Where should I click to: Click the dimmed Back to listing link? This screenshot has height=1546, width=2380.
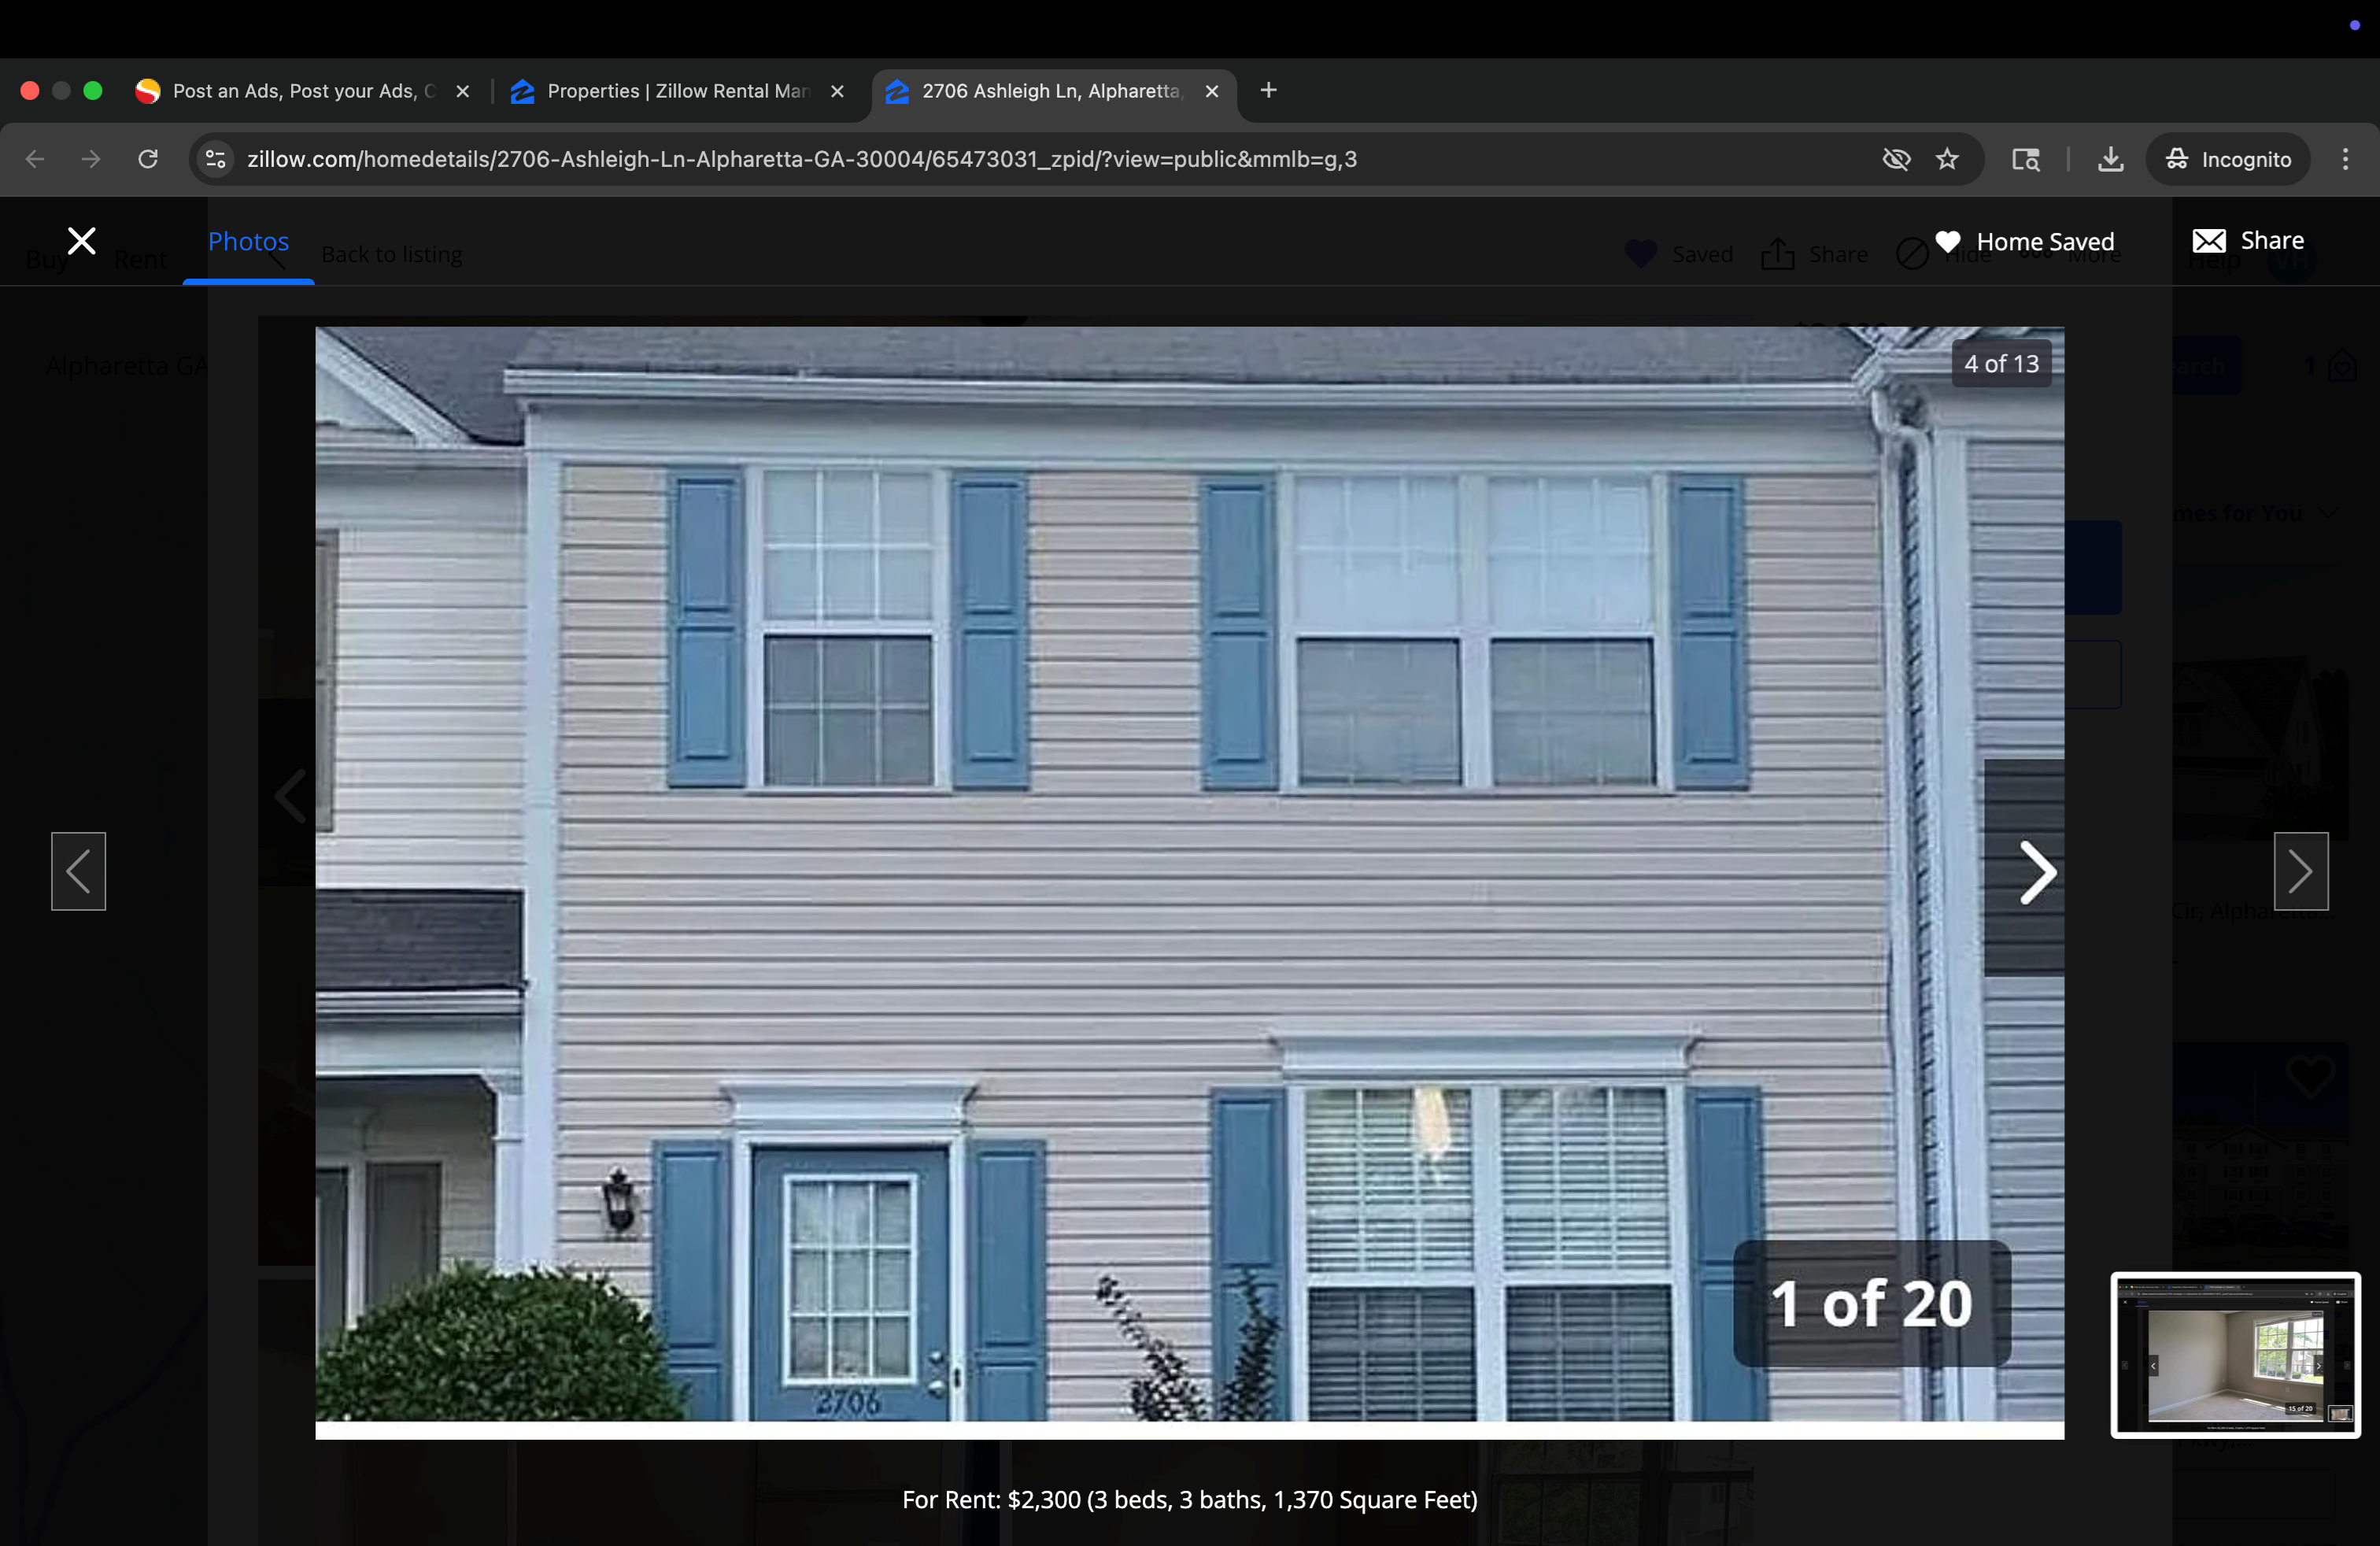tap(392, 255)
